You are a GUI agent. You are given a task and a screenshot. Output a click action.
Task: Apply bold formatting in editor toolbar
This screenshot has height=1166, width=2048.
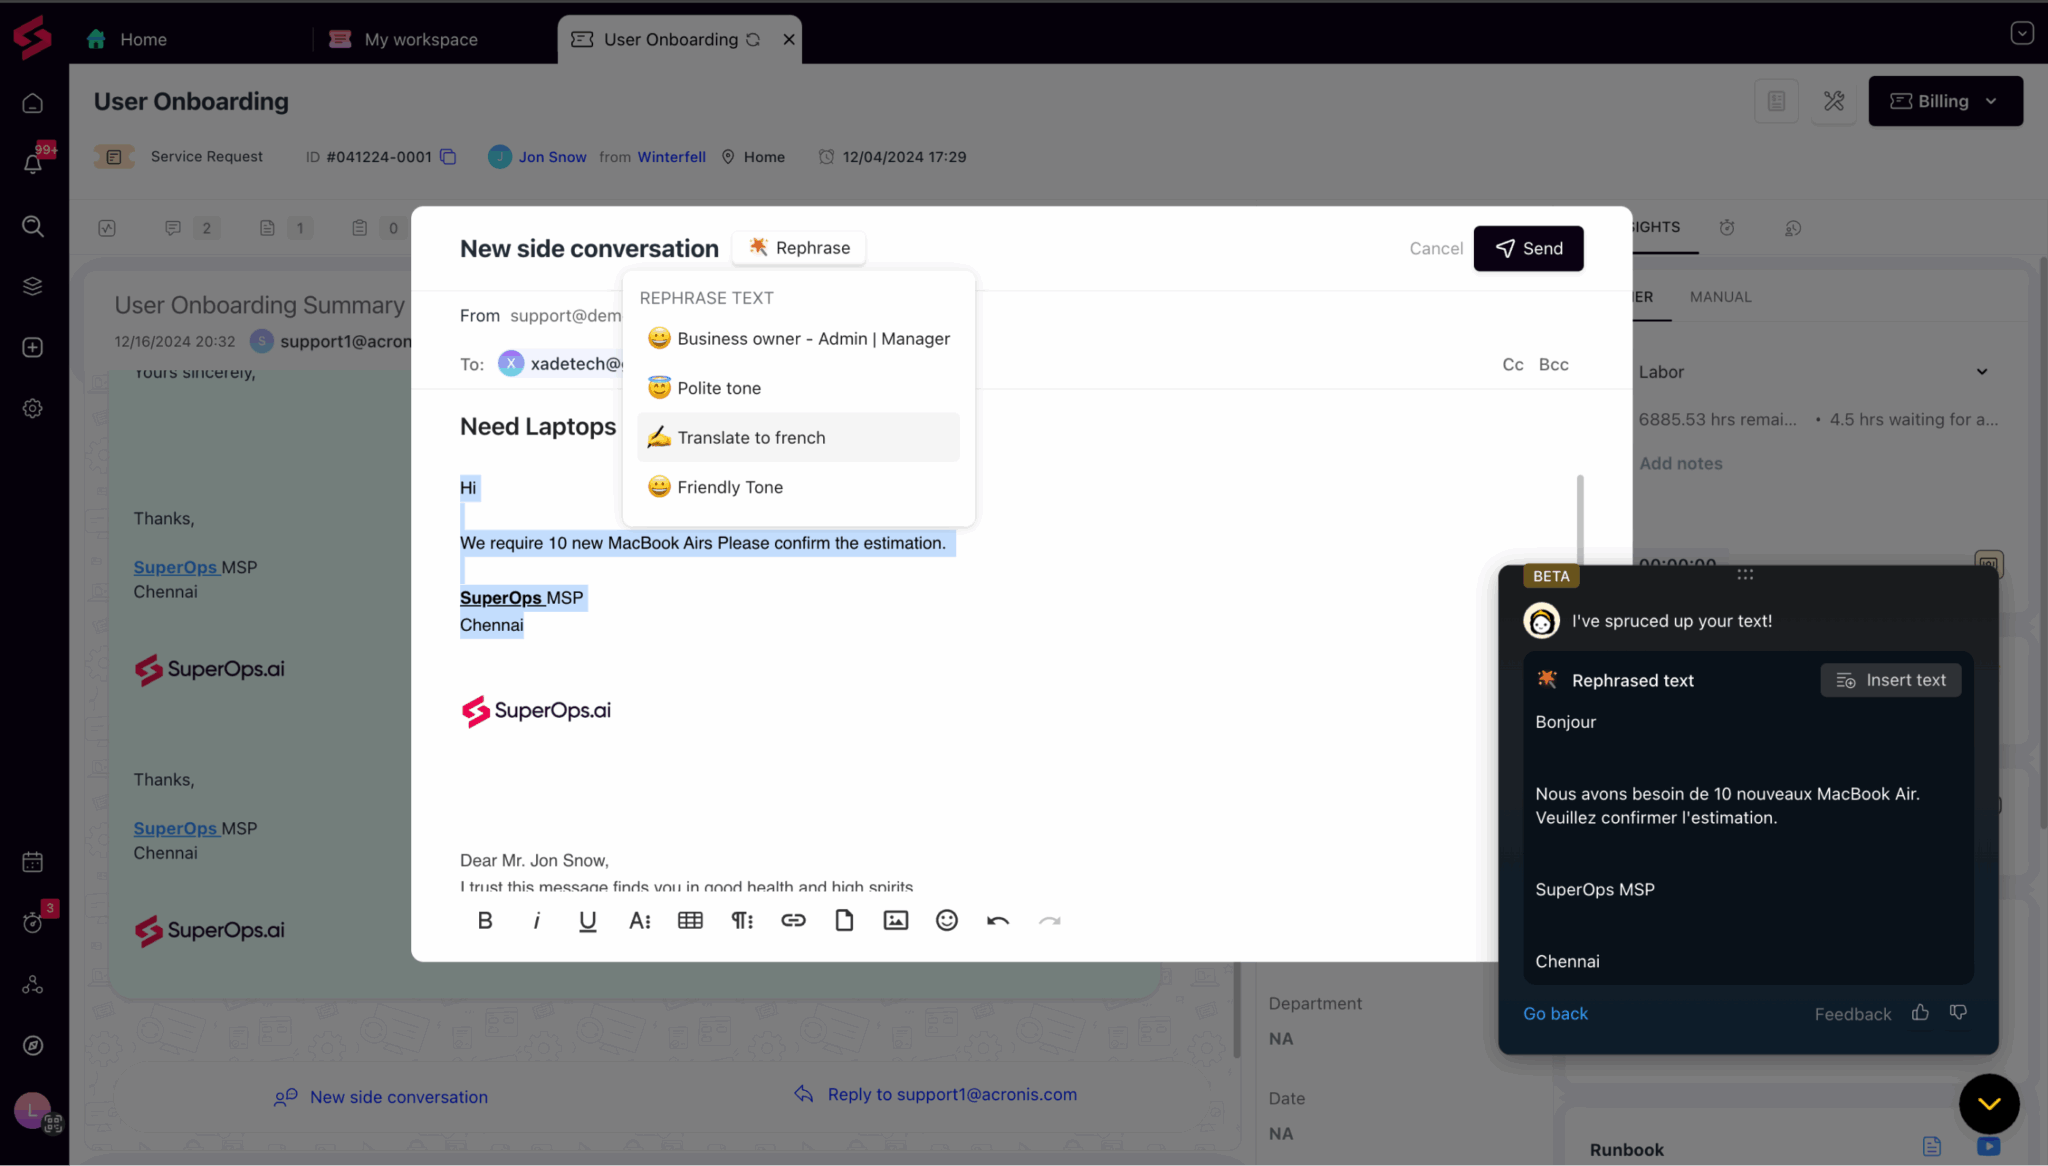485,921
